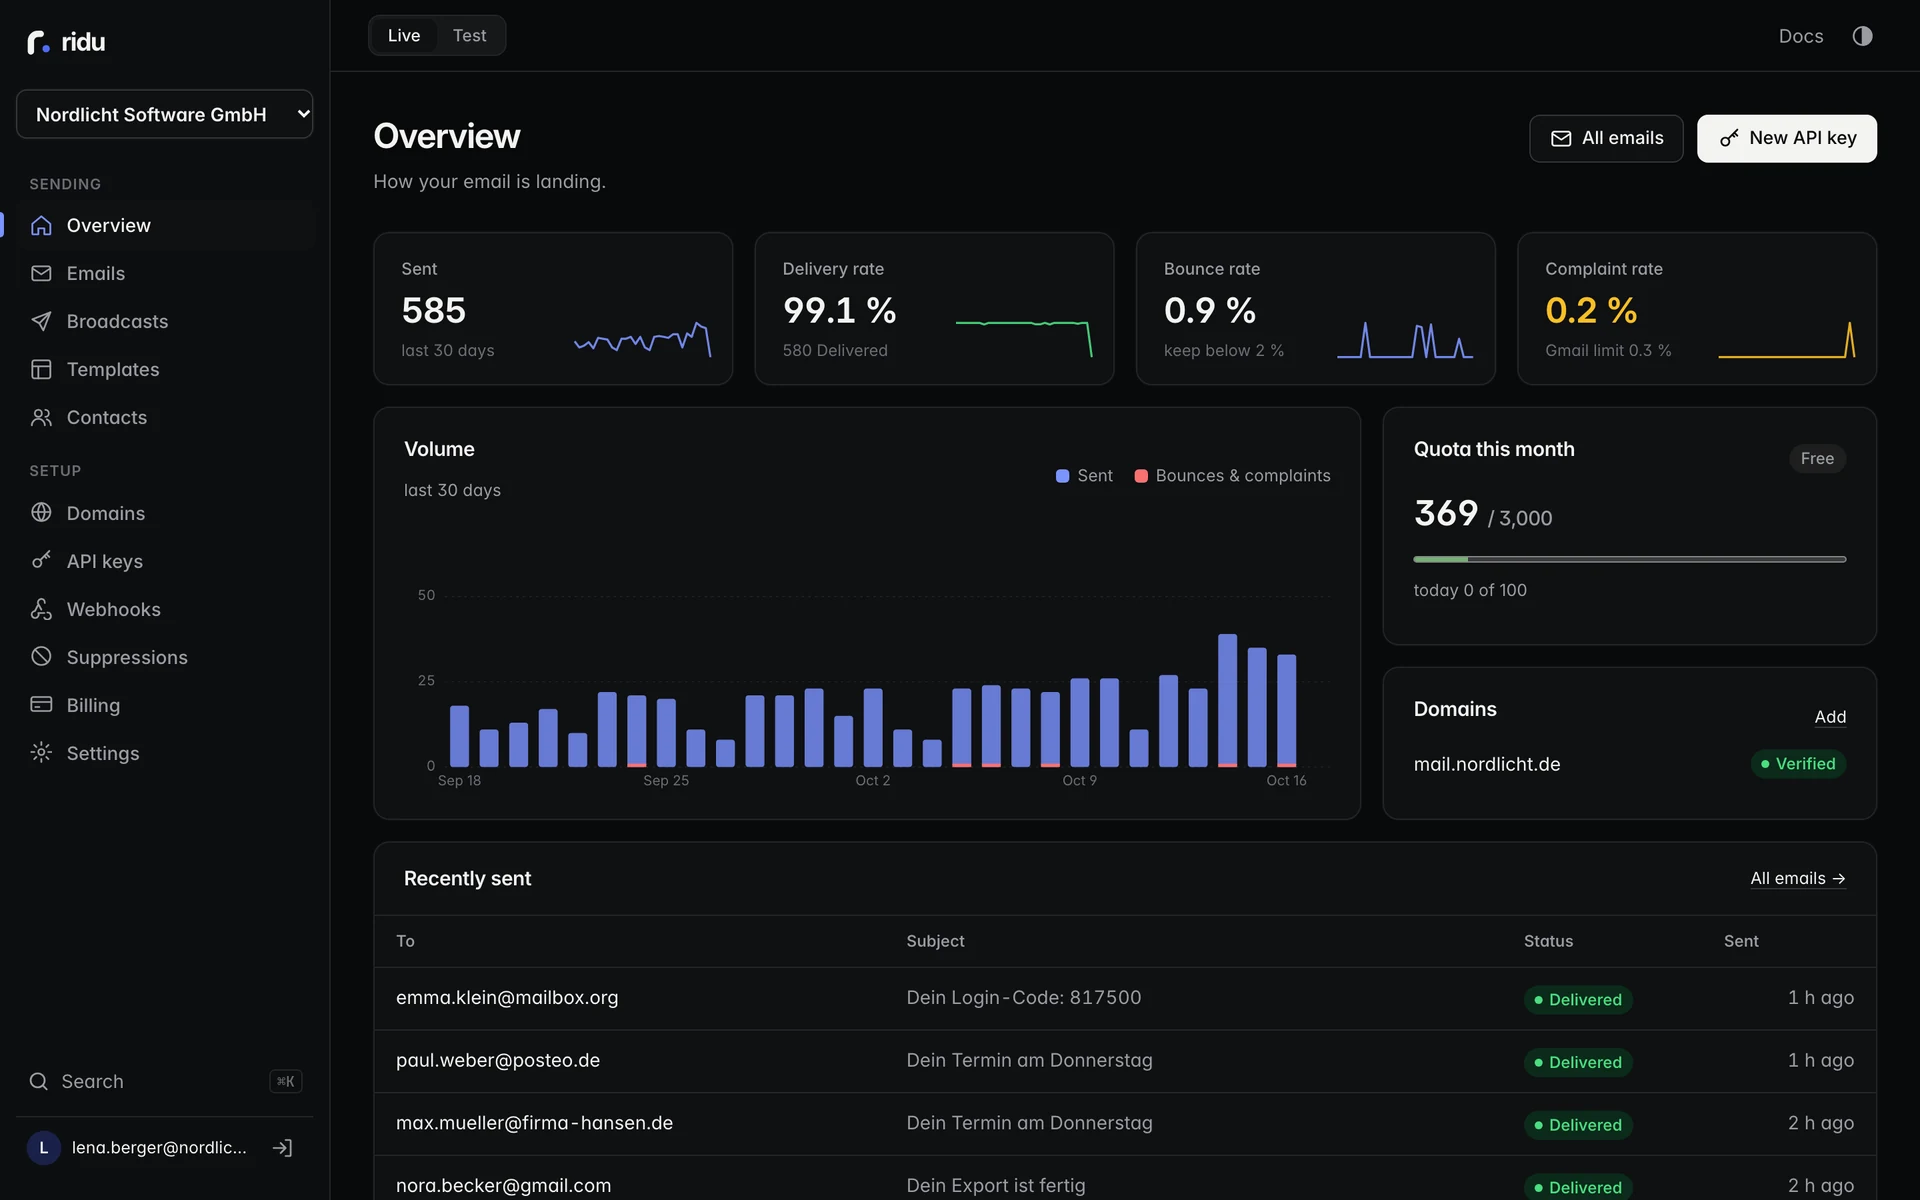
Task: Click the Delivered status for max.mueller
Action: click(1578, 1125)
